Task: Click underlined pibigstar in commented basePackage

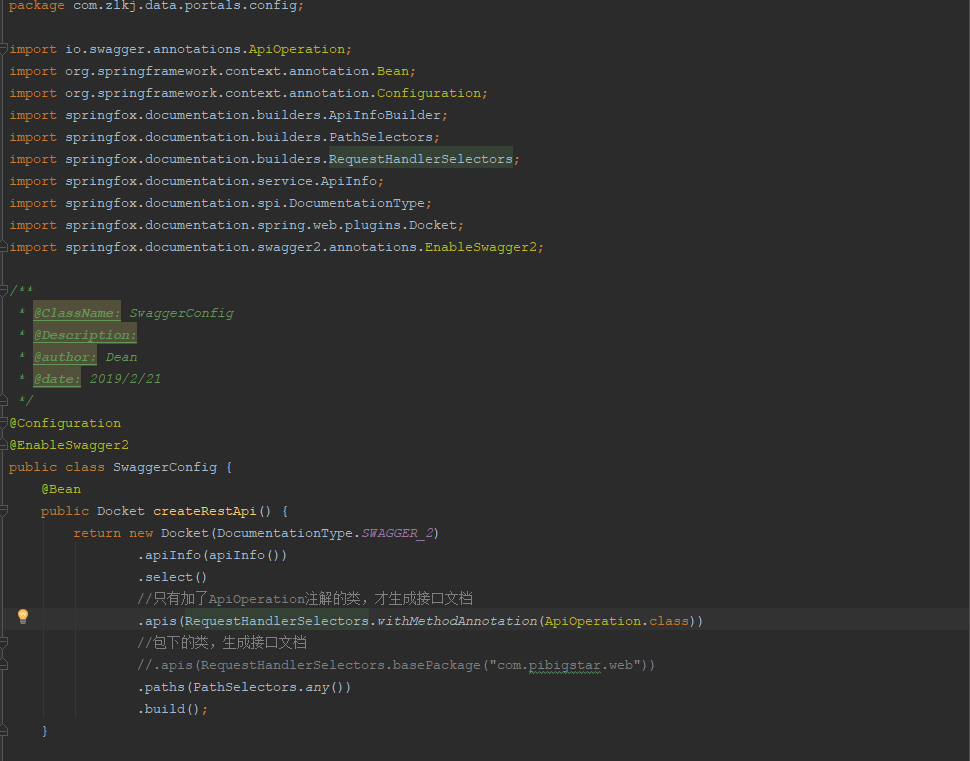Action: point(565,665)
